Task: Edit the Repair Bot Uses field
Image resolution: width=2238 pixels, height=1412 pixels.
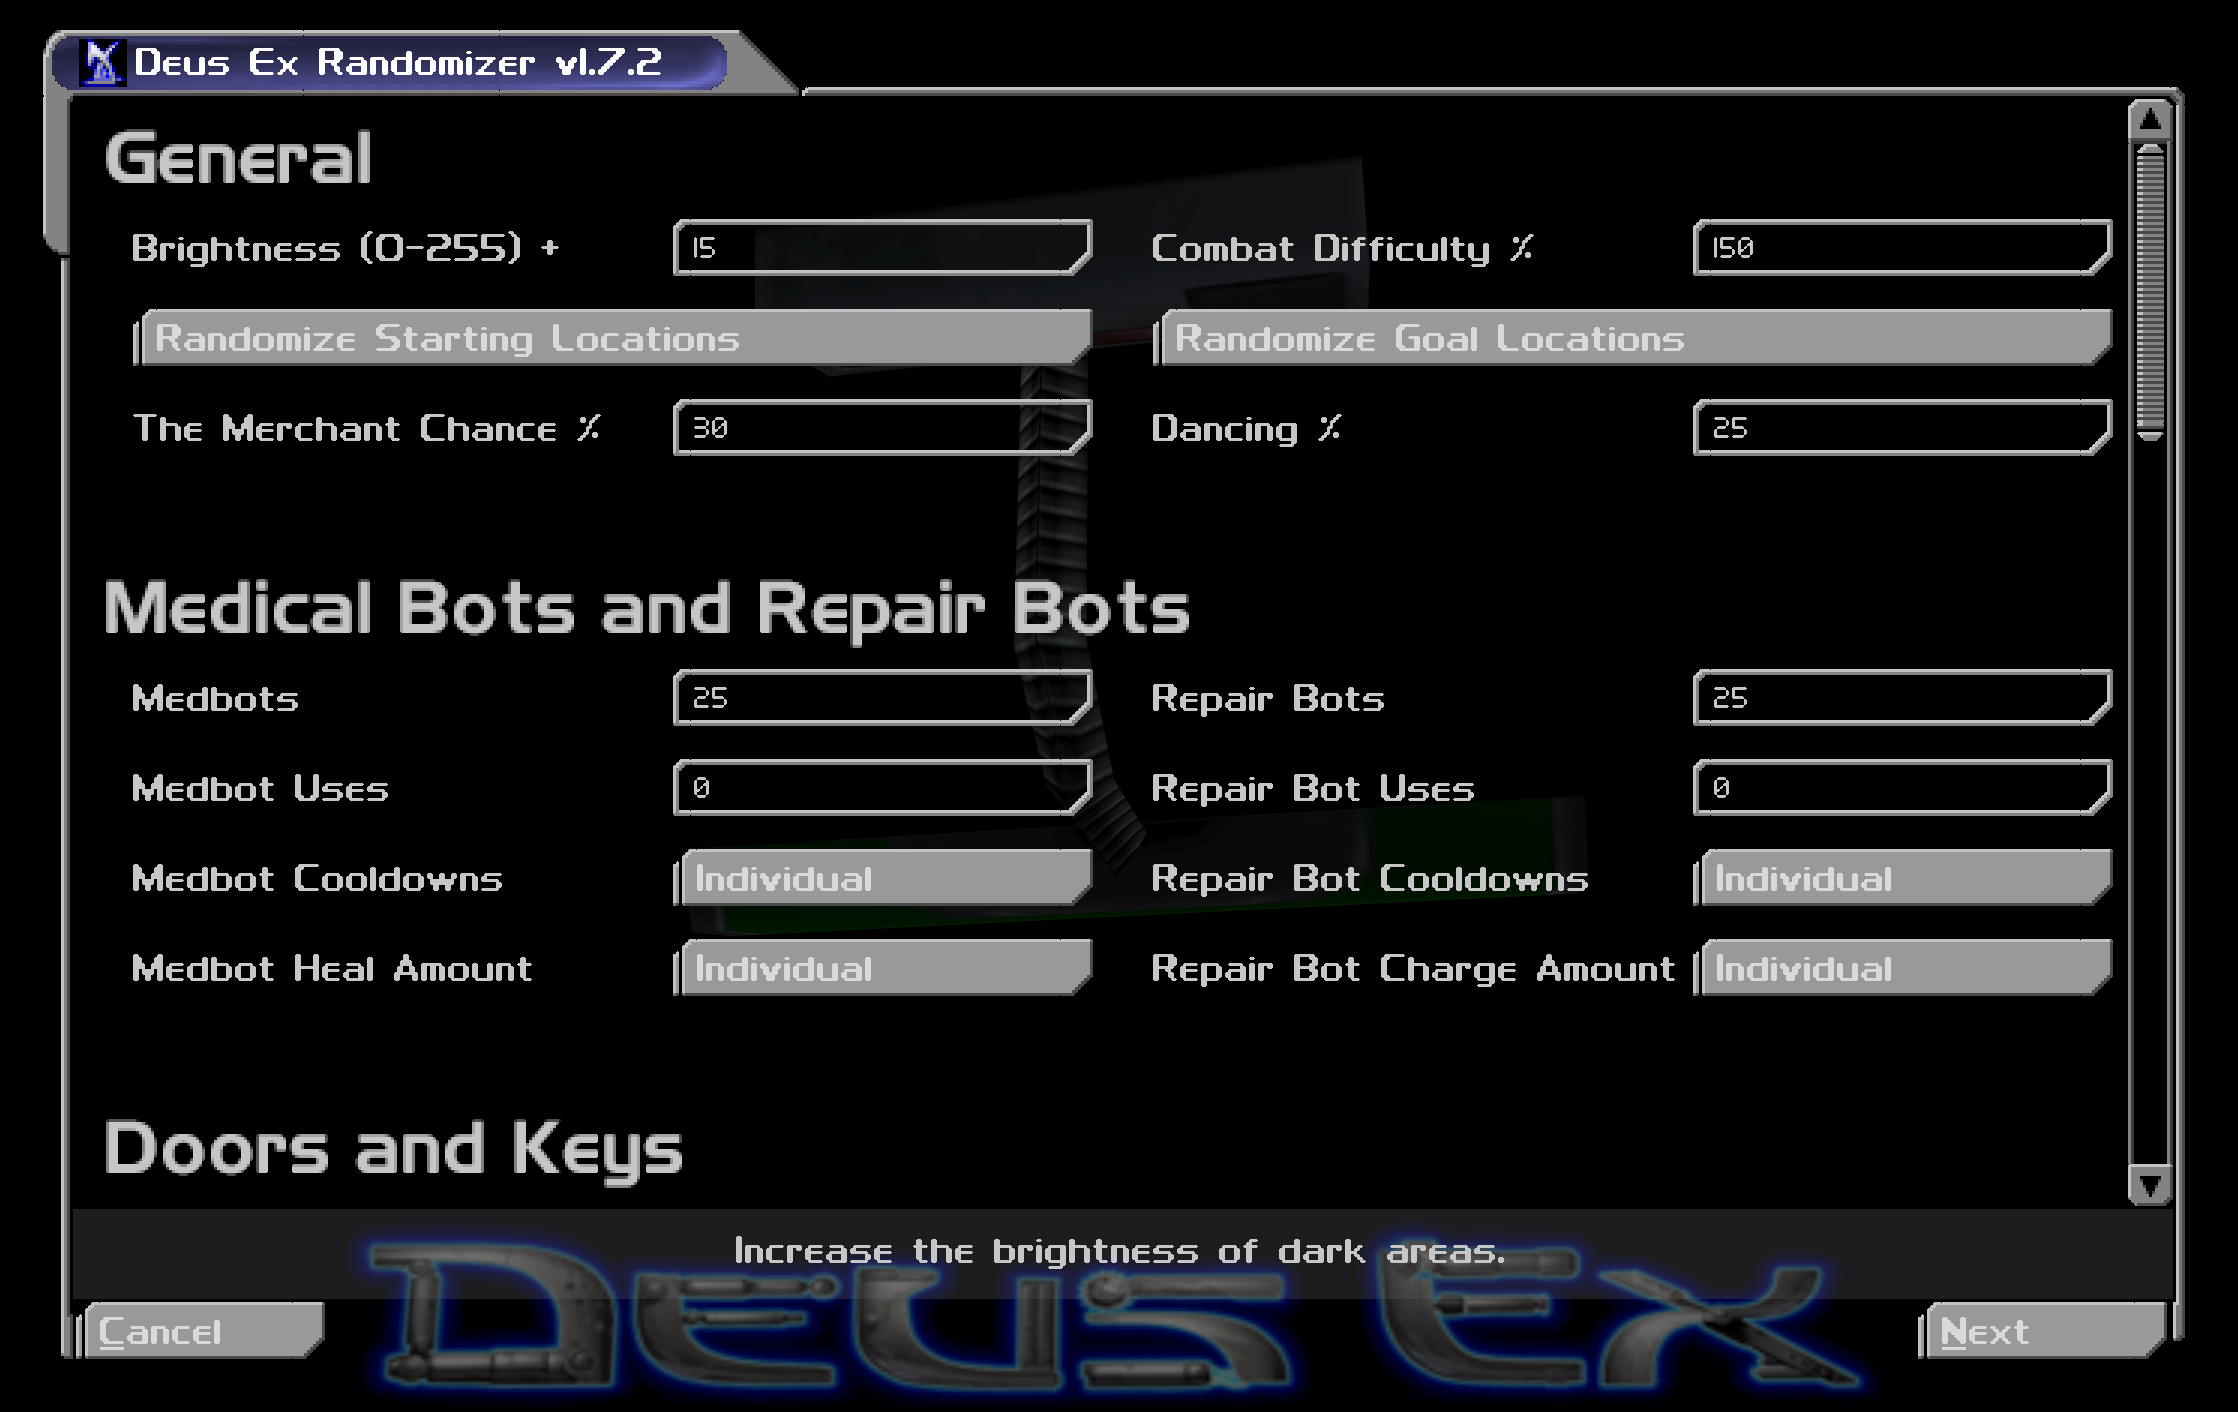Action: click(x=1901, y=787)
